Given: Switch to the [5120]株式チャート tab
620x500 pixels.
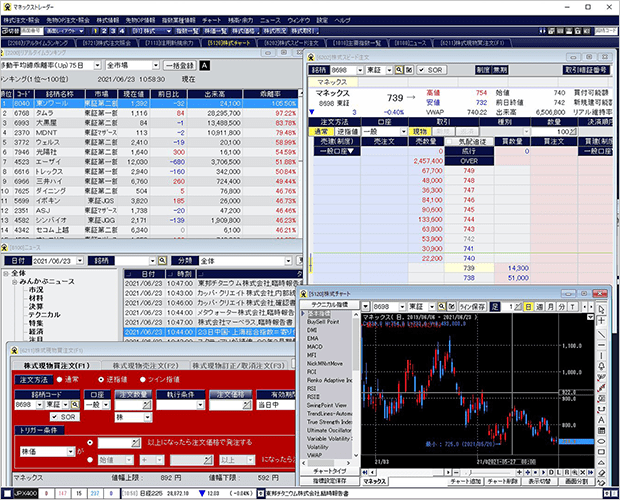Looking at the screenshot, I should click(x=229, y=43).
